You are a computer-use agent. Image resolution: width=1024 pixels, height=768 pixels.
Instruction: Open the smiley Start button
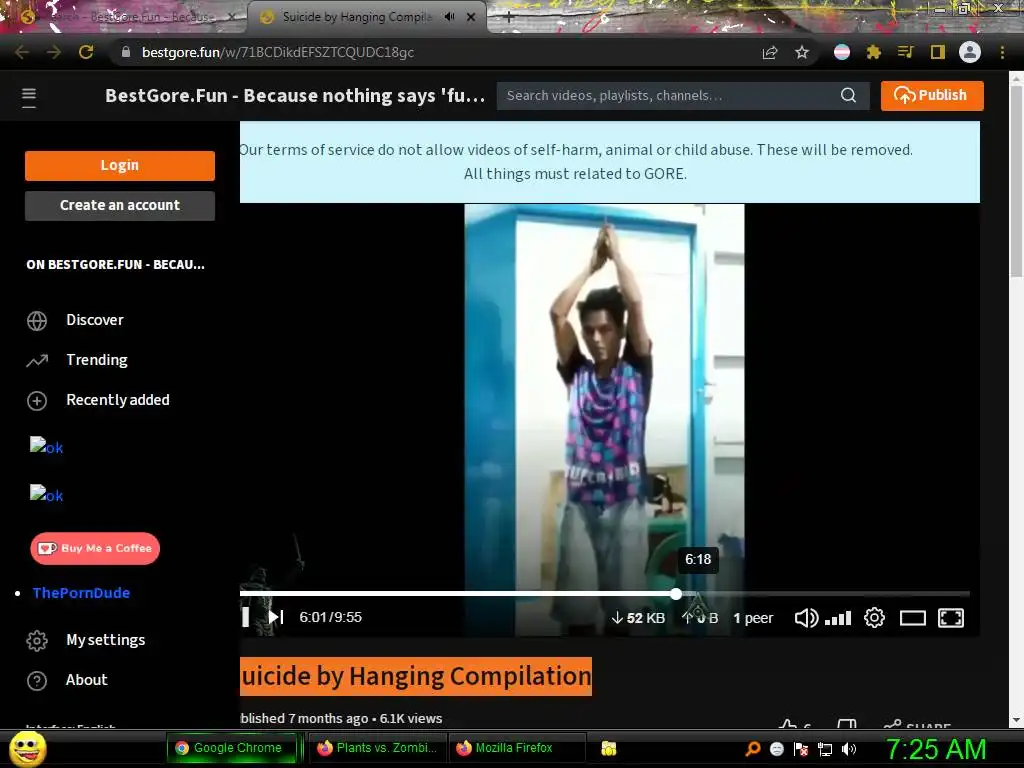[27, 748]
